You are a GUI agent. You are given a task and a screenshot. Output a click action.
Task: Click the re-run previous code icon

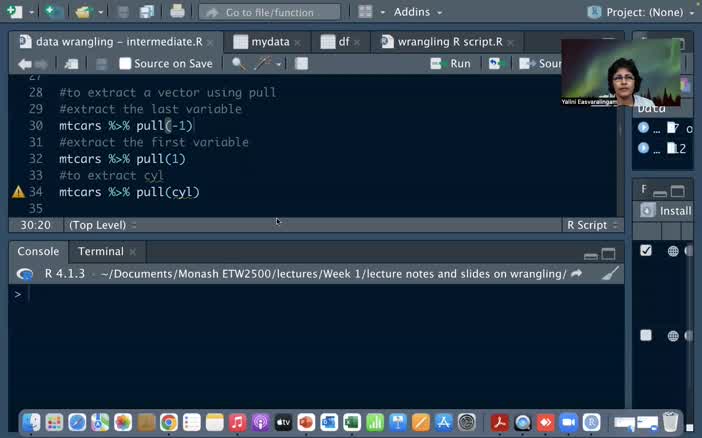point(494,63)
